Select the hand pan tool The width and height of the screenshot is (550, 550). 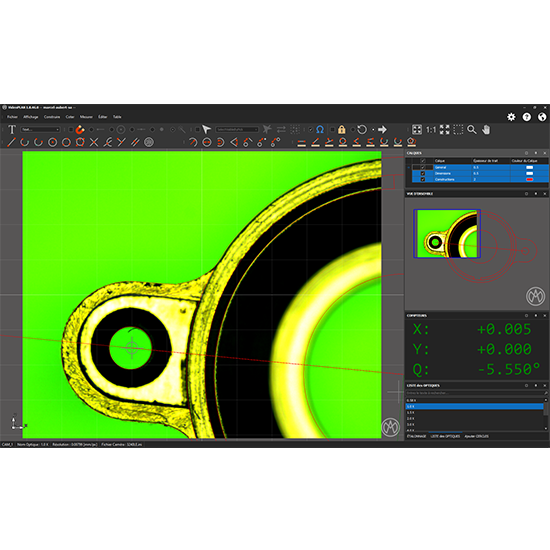tap(486, 129)
